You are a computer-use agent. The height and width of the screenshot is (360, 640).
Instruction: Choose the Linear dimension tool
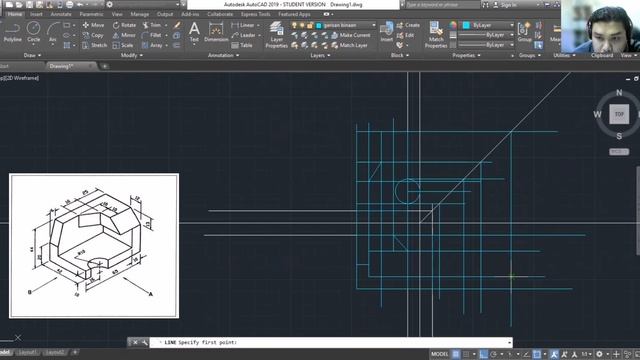tap(243, 25)
